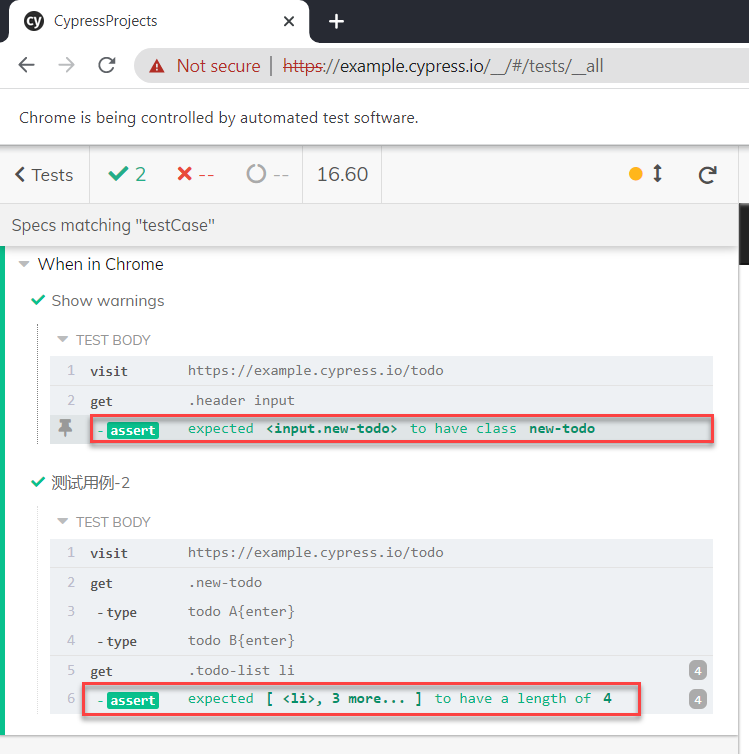
Task: Click green checkmark beside Show warnings
Action: pyautogui.click(x=38, y=301)
